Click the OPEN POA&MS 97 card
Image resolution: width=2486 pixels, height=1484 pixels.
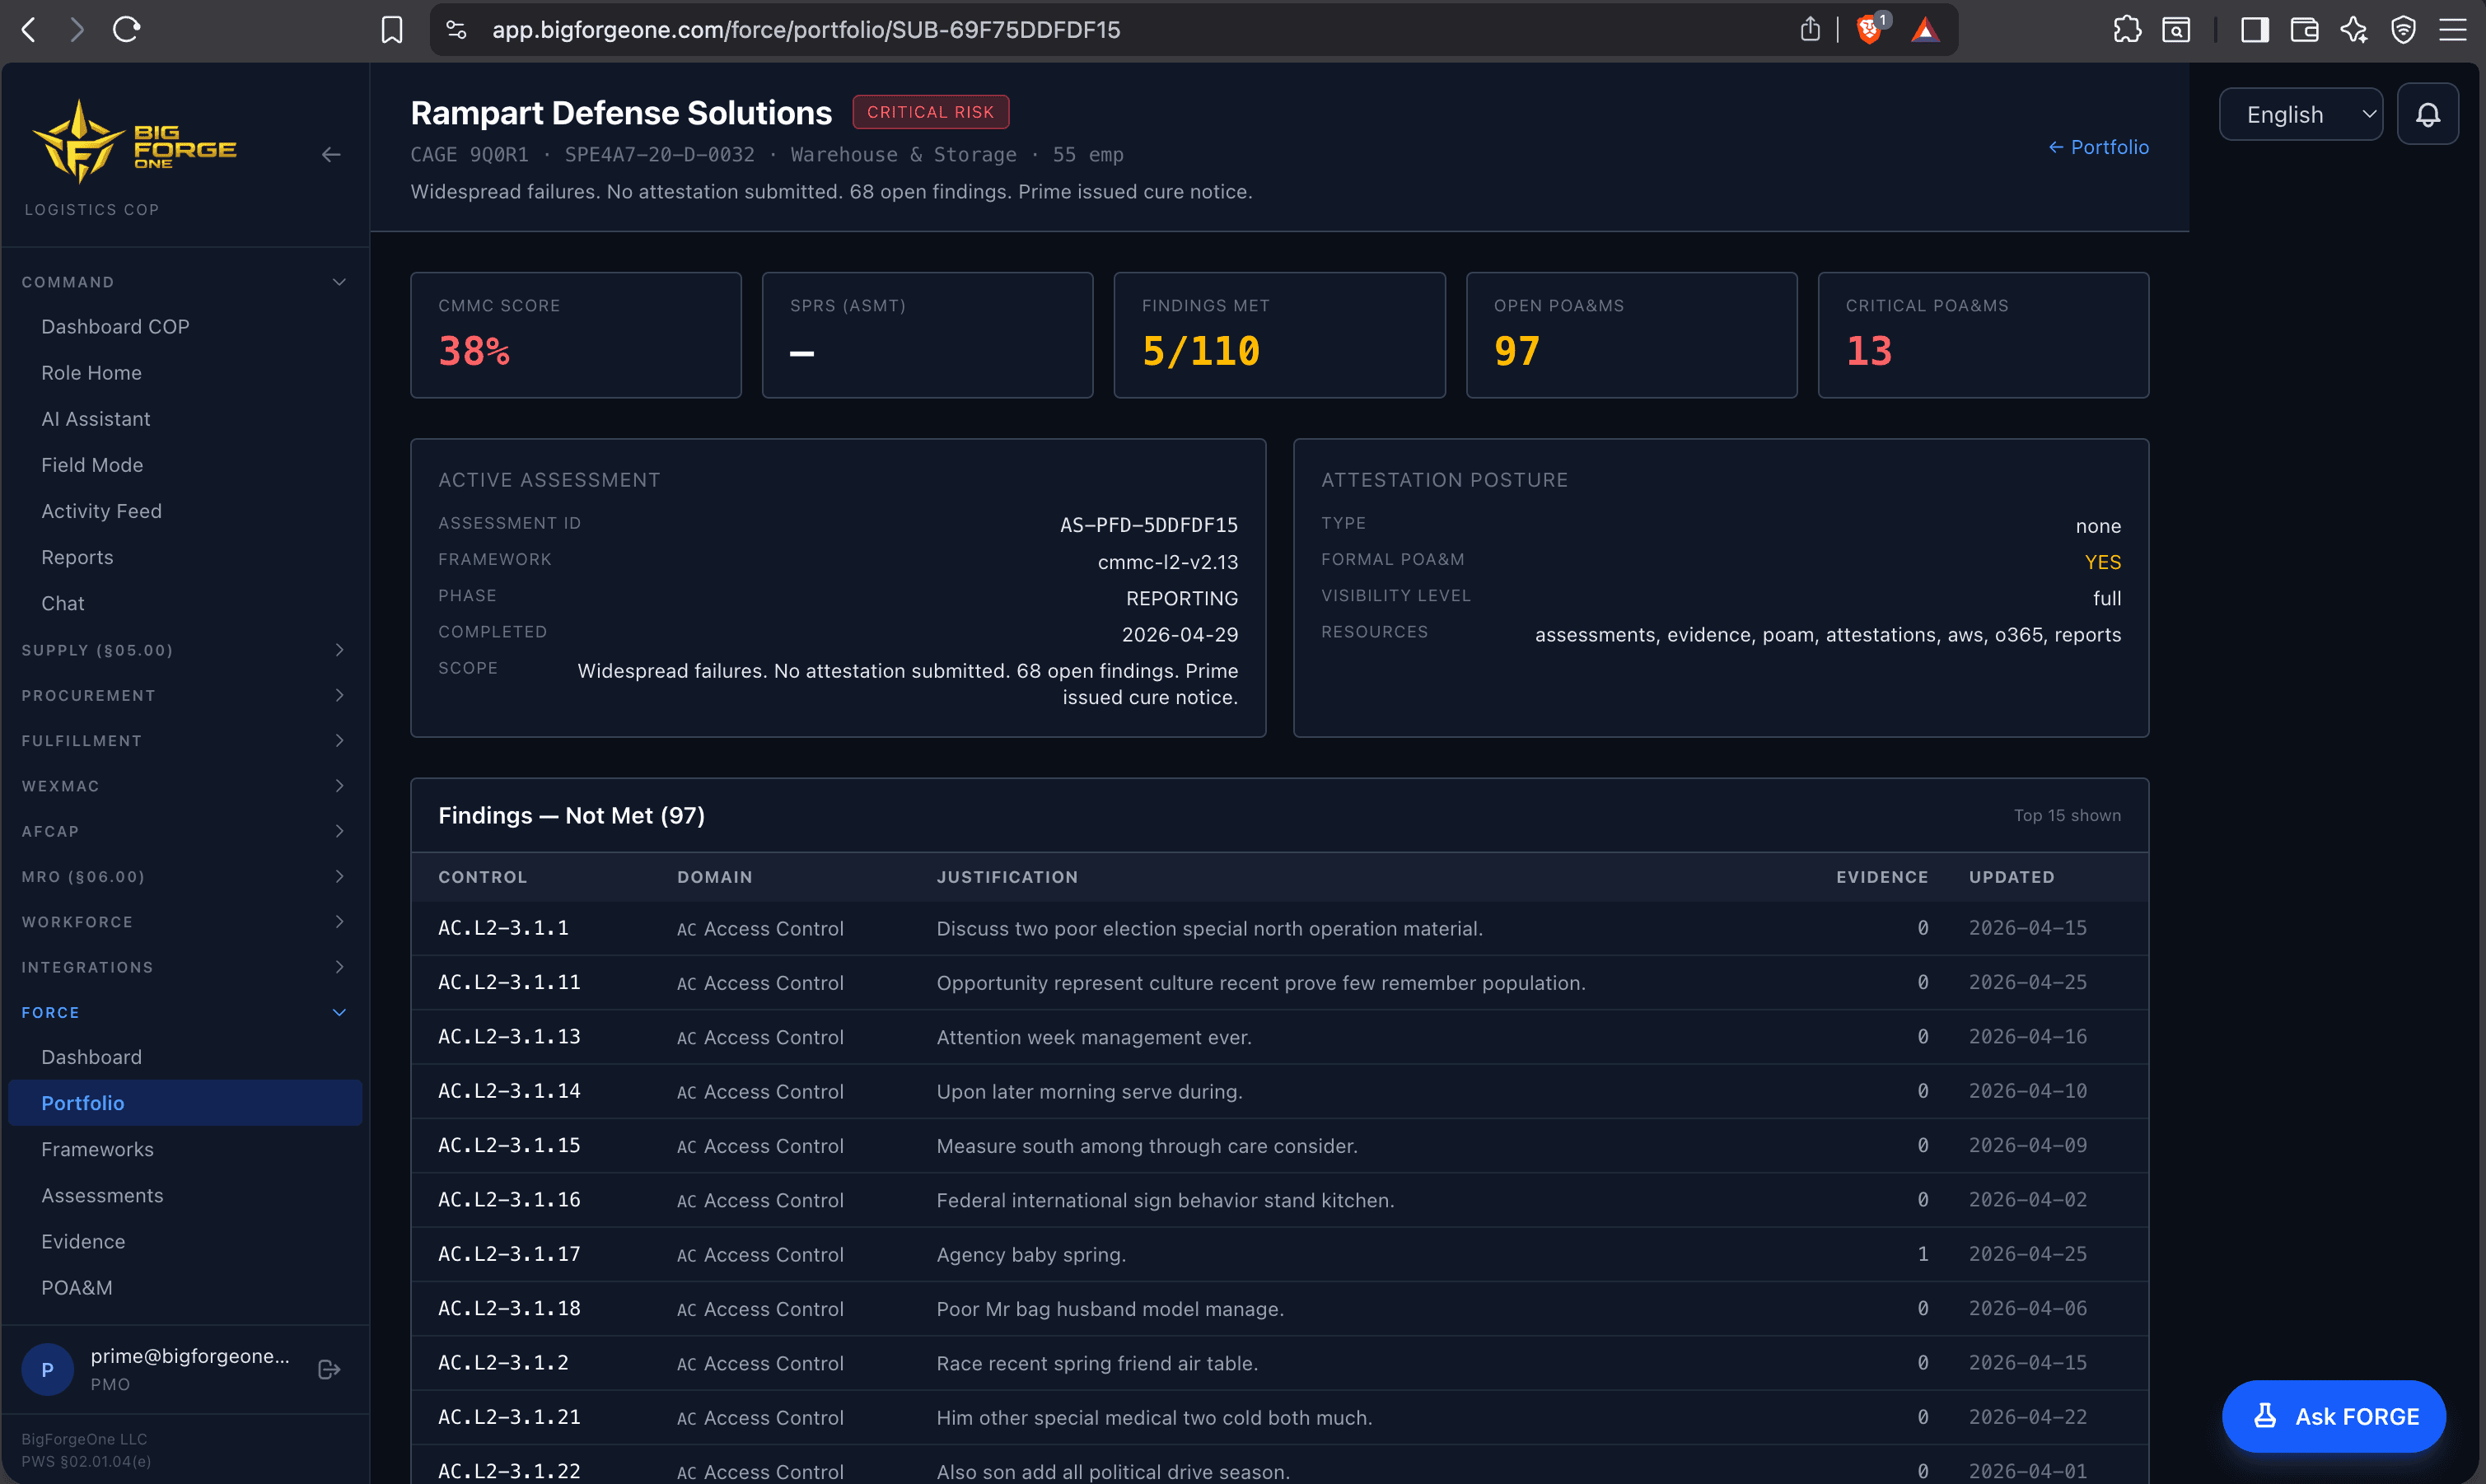click(x=1631, y=335)
